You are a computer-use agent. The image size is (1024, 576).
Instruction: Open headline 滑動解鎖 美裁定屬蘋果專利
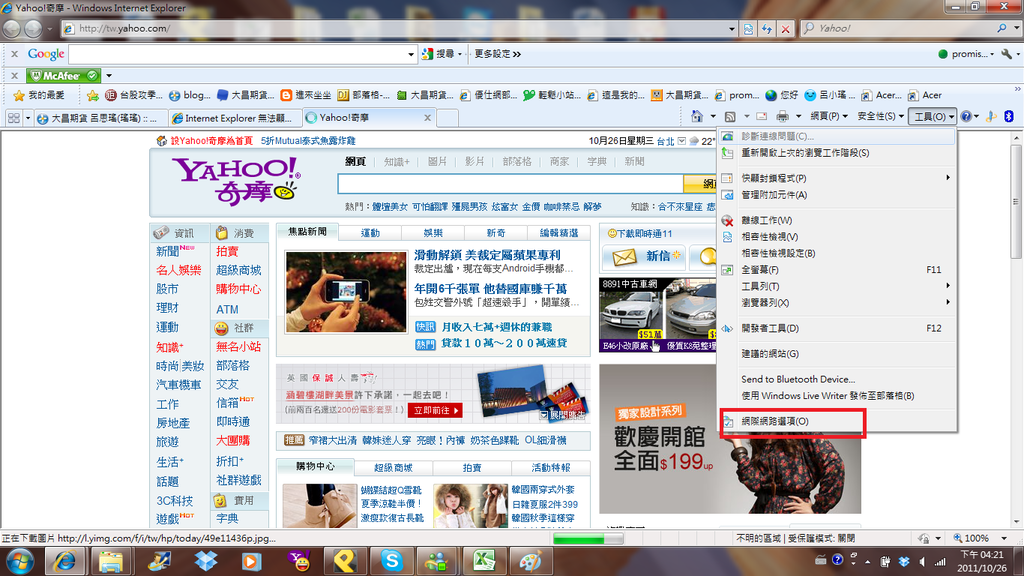487,255
